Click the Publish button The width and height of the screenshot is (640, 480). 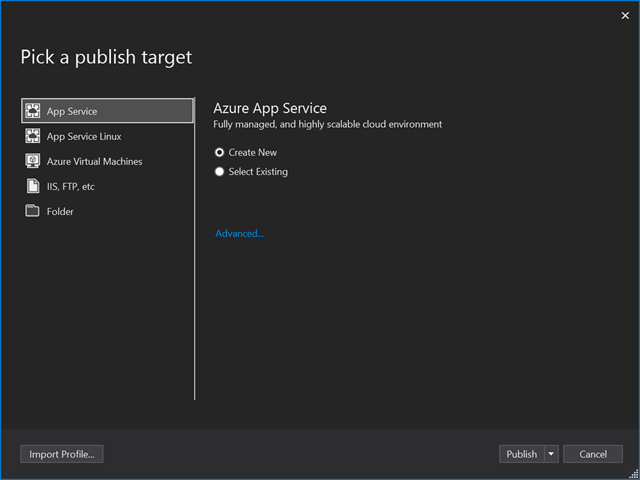tap(522, 454)
